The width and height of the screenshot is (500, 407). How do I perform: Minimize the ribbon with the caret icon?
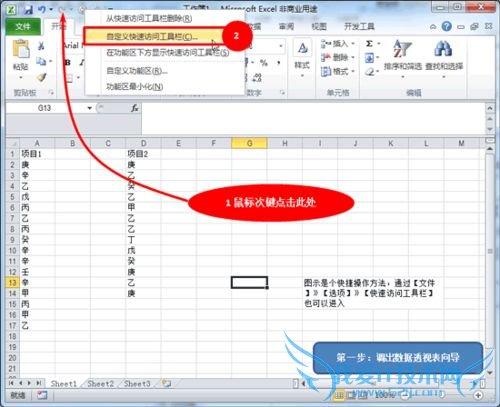(433, 26)
